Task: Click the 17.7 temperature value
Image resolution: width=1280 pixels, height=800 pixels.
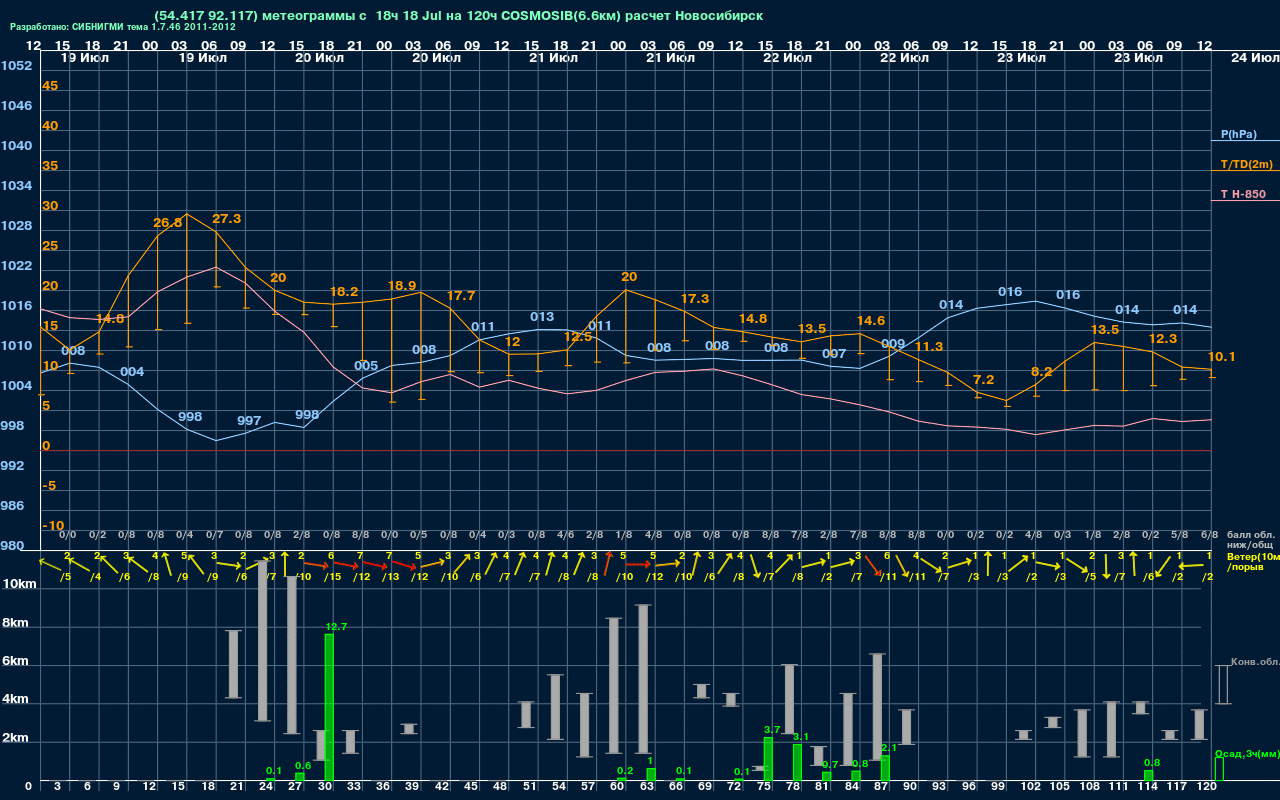Action: pyautogui.click(x=461, y=295)
